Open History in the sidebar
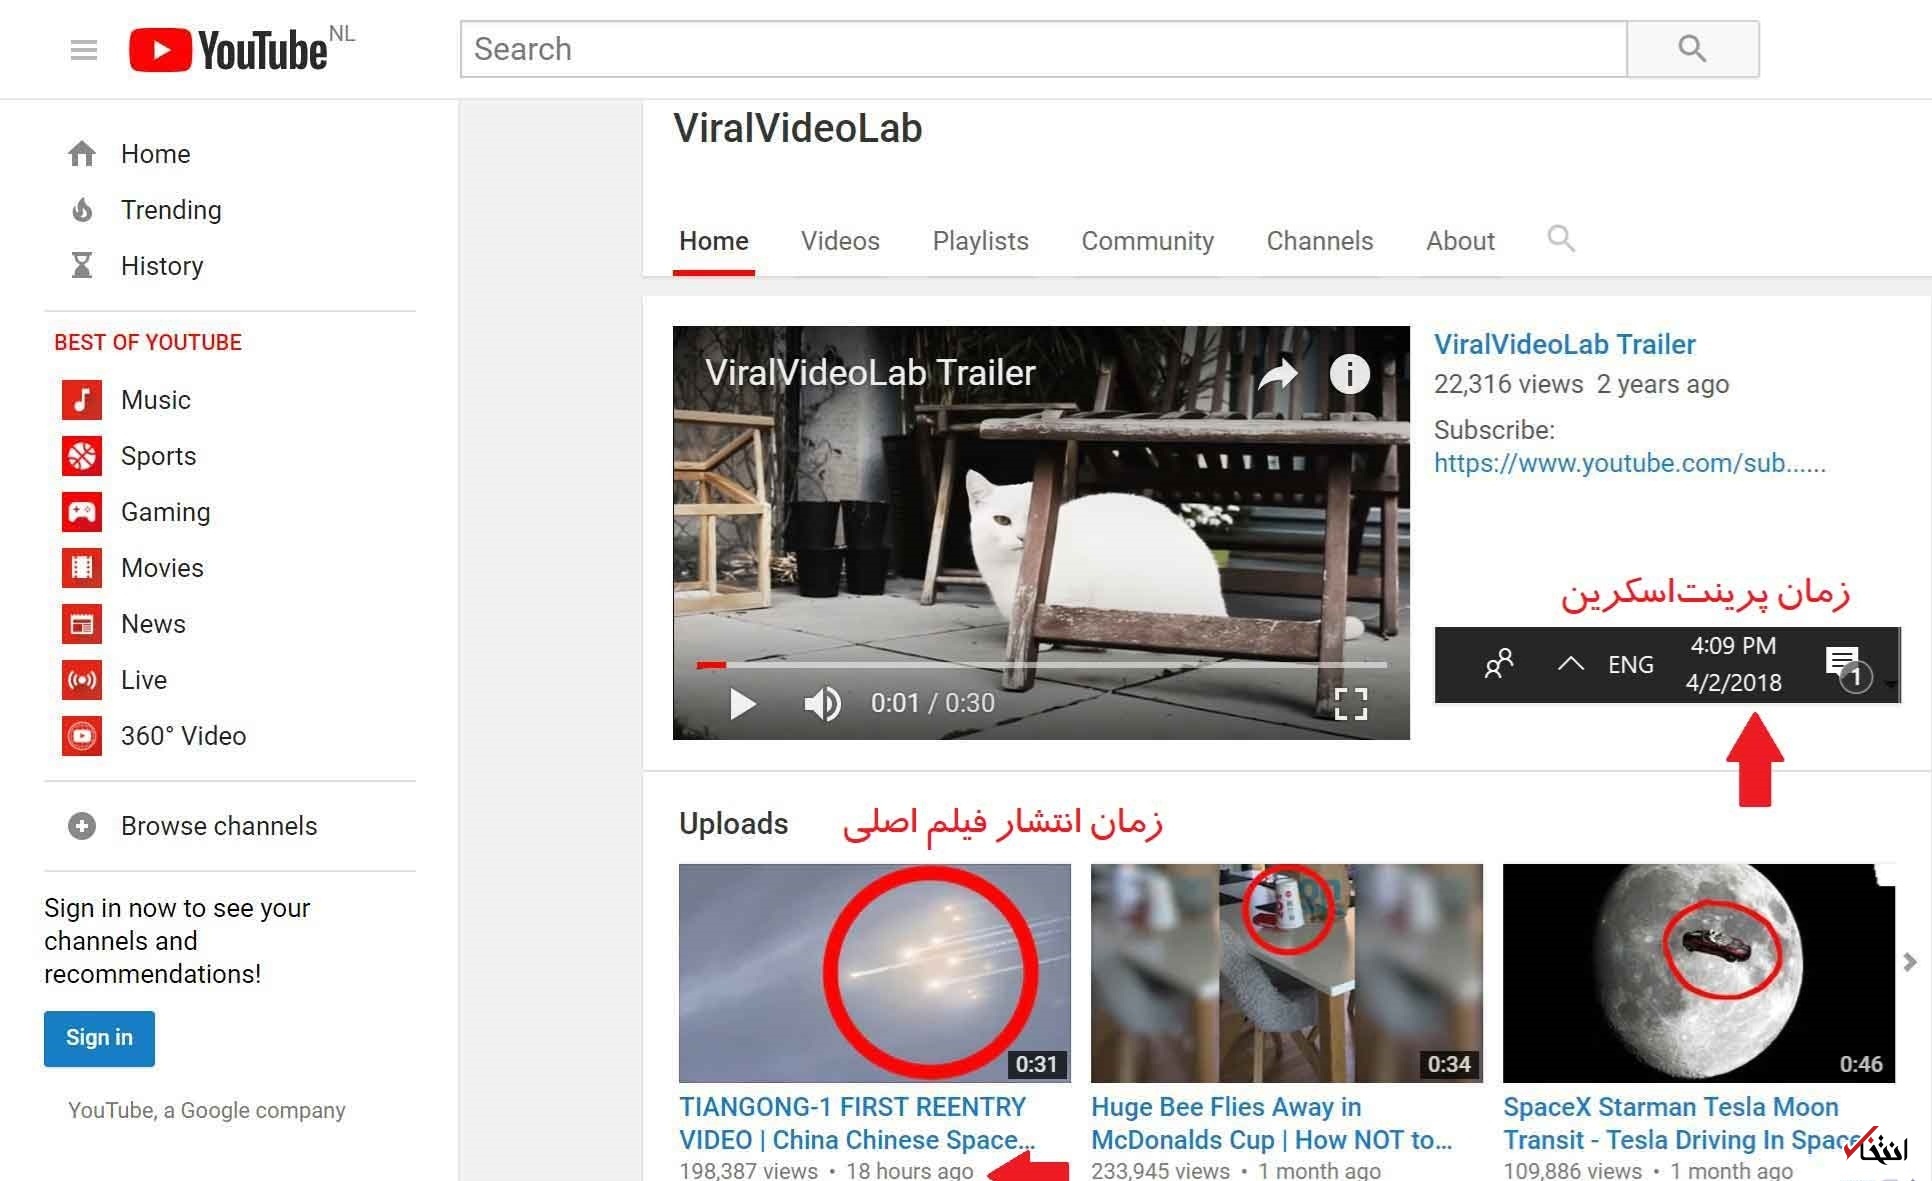1932x1181 pixels. 162,266
